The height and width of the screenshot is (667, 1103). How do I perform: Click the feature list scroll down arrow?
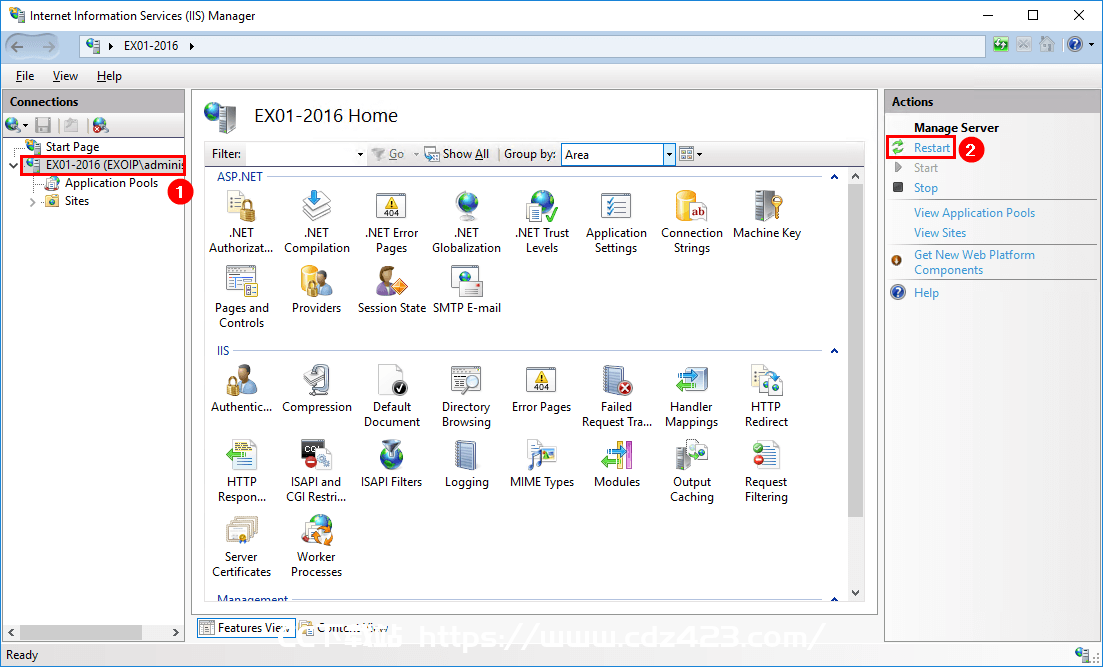(x=855, y=593)
